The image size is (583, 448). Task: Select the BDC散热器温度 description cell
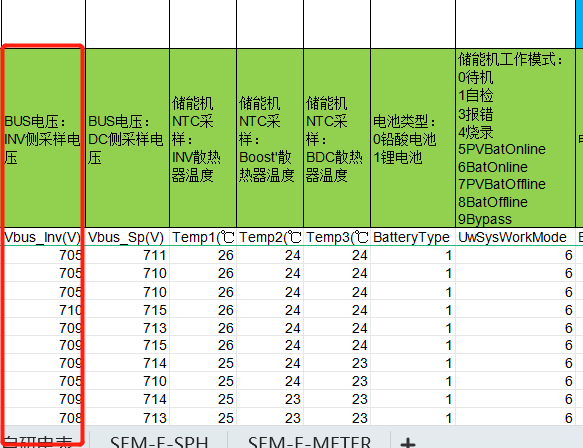(337, 138)
